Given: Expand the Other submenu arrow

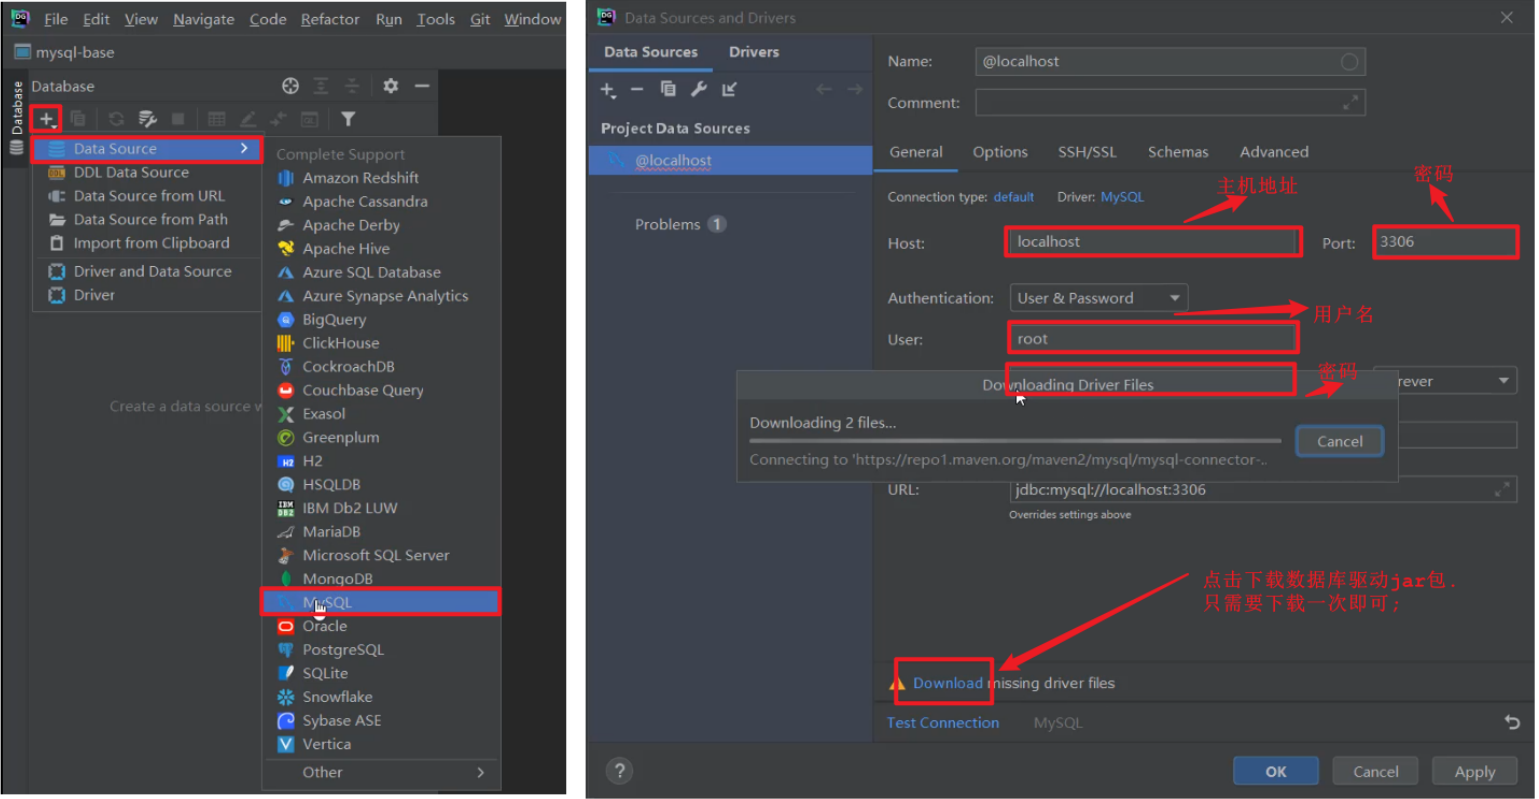Looking at the screenshot, I should pos(481,772).
